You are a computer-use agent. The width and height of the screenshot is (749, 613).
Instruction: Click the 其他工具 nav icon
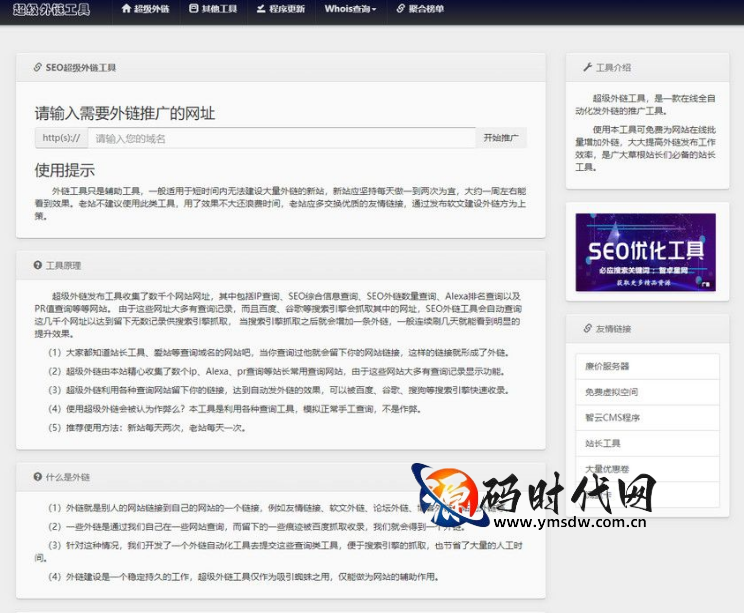coord(193,9)
